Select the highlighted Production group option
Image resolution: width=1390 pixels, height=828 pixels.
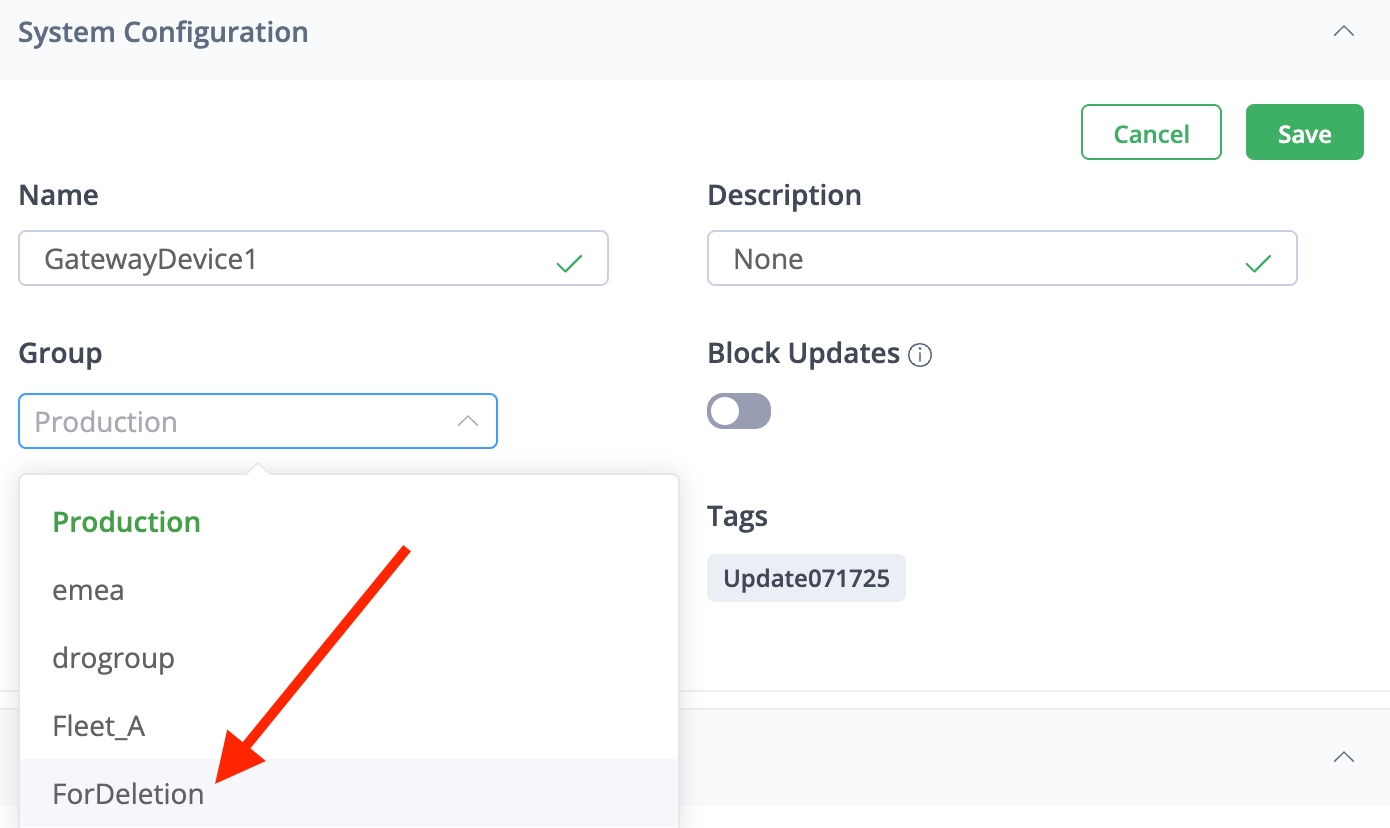[x=127, y=522]
